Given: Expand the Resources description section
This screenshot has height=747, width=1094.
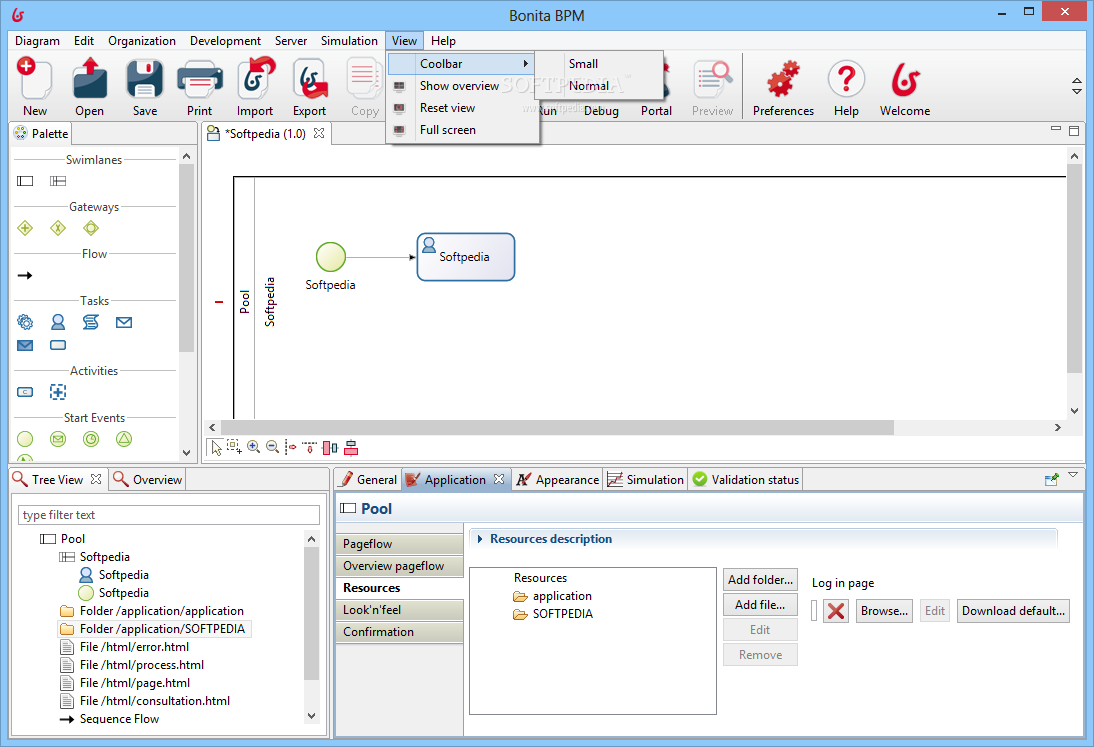Looking at the screenshot, I should [x=480, y=539].
